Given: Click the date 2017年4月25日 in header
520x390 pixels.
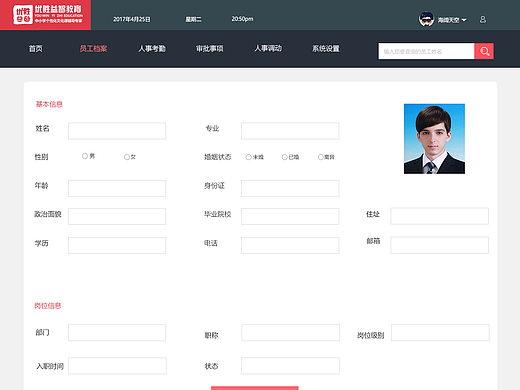Looking at the screenshot, I should coord(132,19).
